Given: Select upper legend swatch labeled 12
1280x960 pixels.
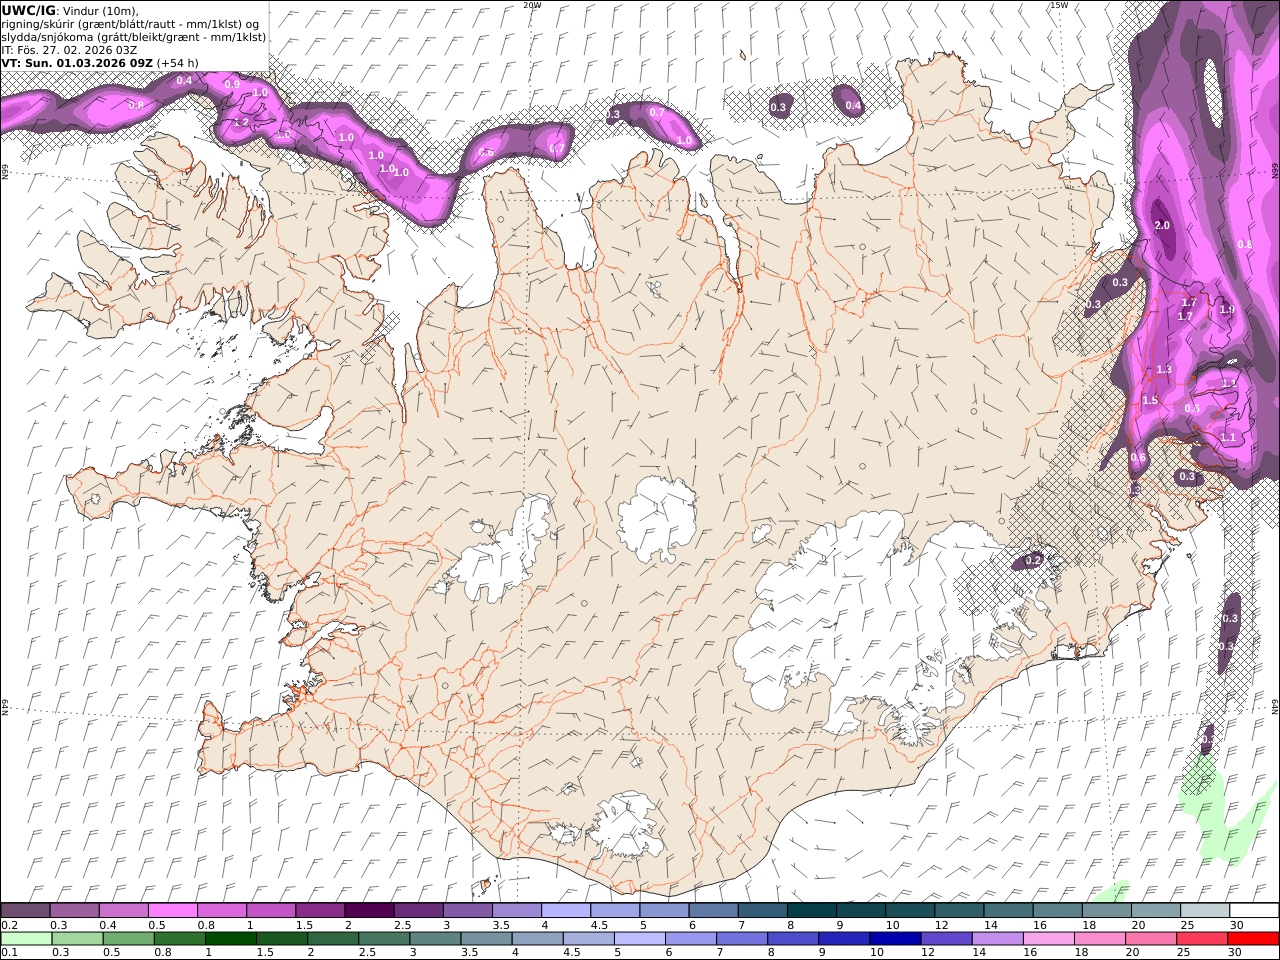Looking at the screenshot, I should [x=959, y=911].
